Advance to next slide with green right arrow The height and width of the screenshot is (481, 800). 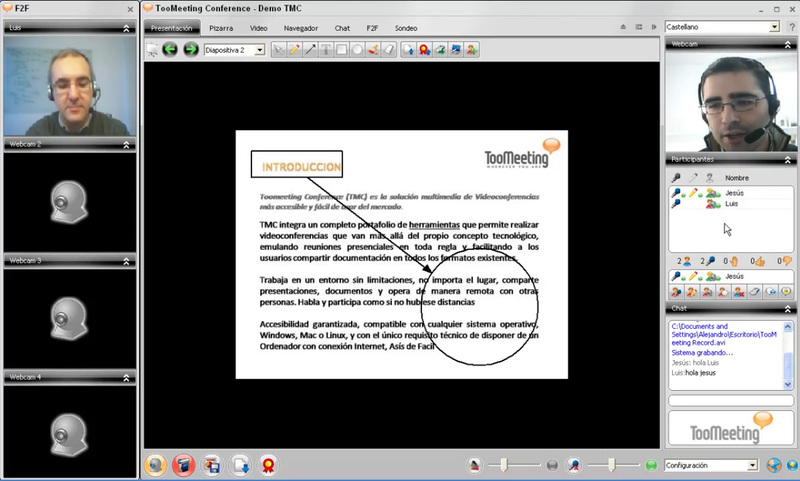tap(191, 49)
